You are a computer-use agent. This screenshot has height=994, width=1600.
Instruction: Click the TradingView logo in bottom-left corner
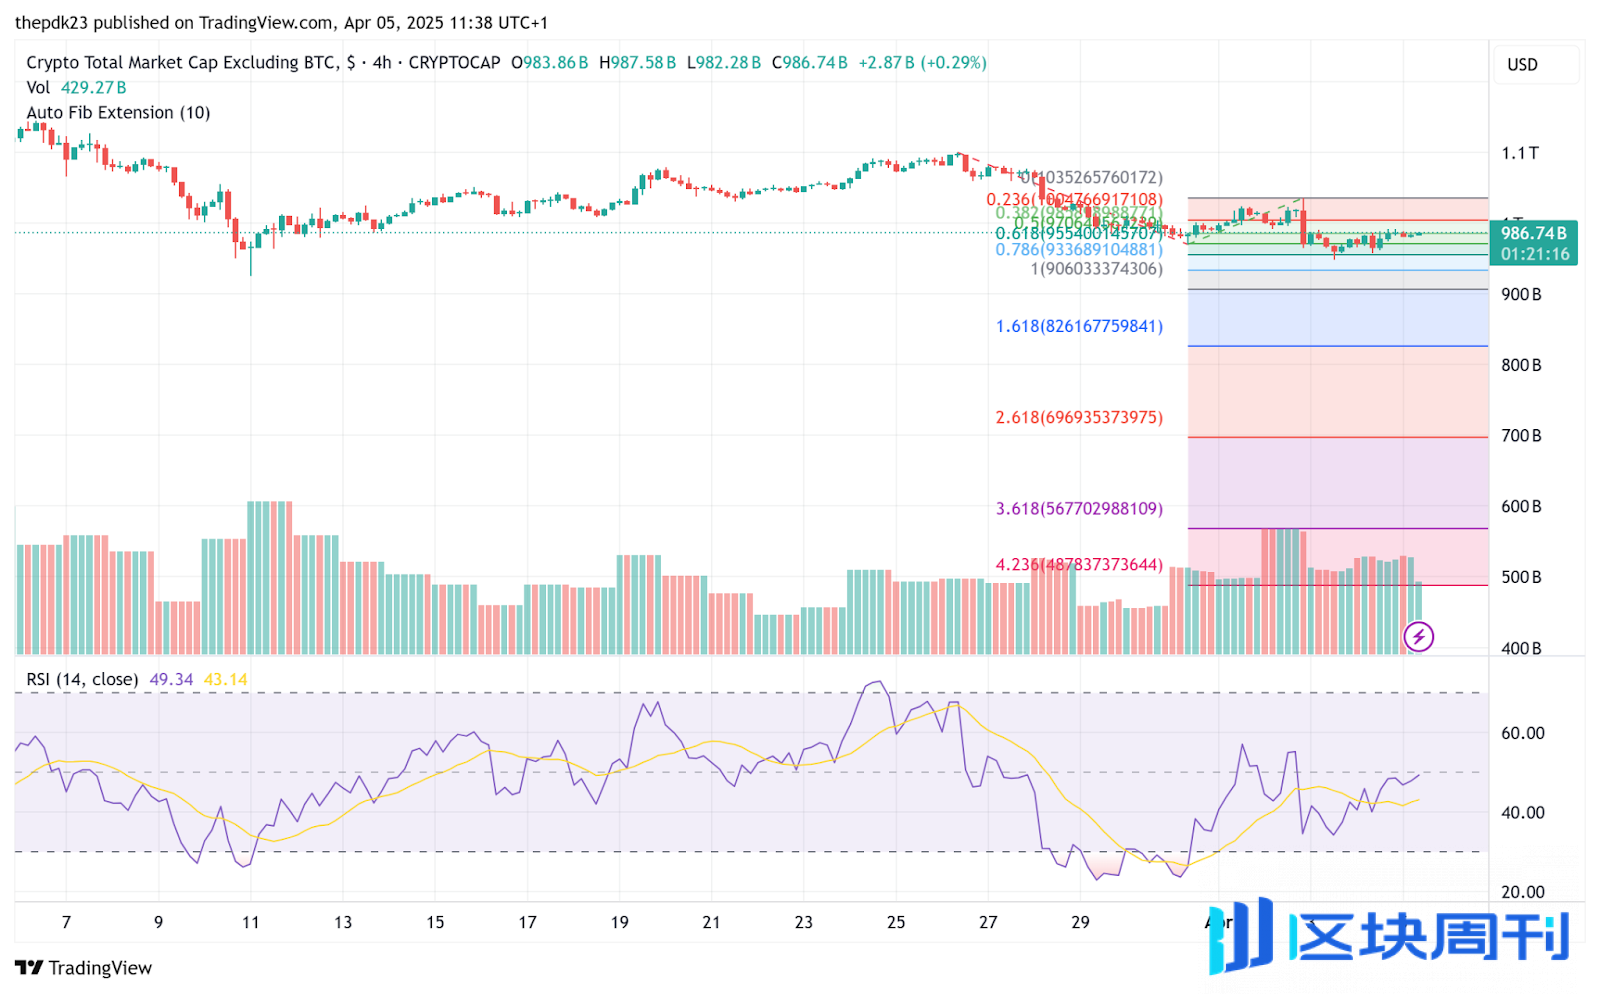tap(80, 967)
